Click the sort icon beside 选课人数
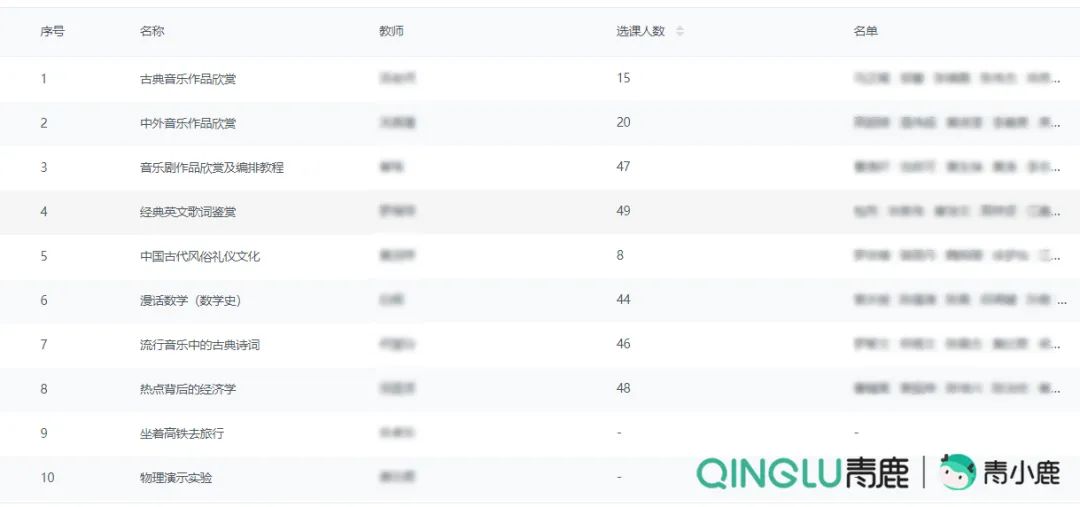 click(x=680, y=31)
